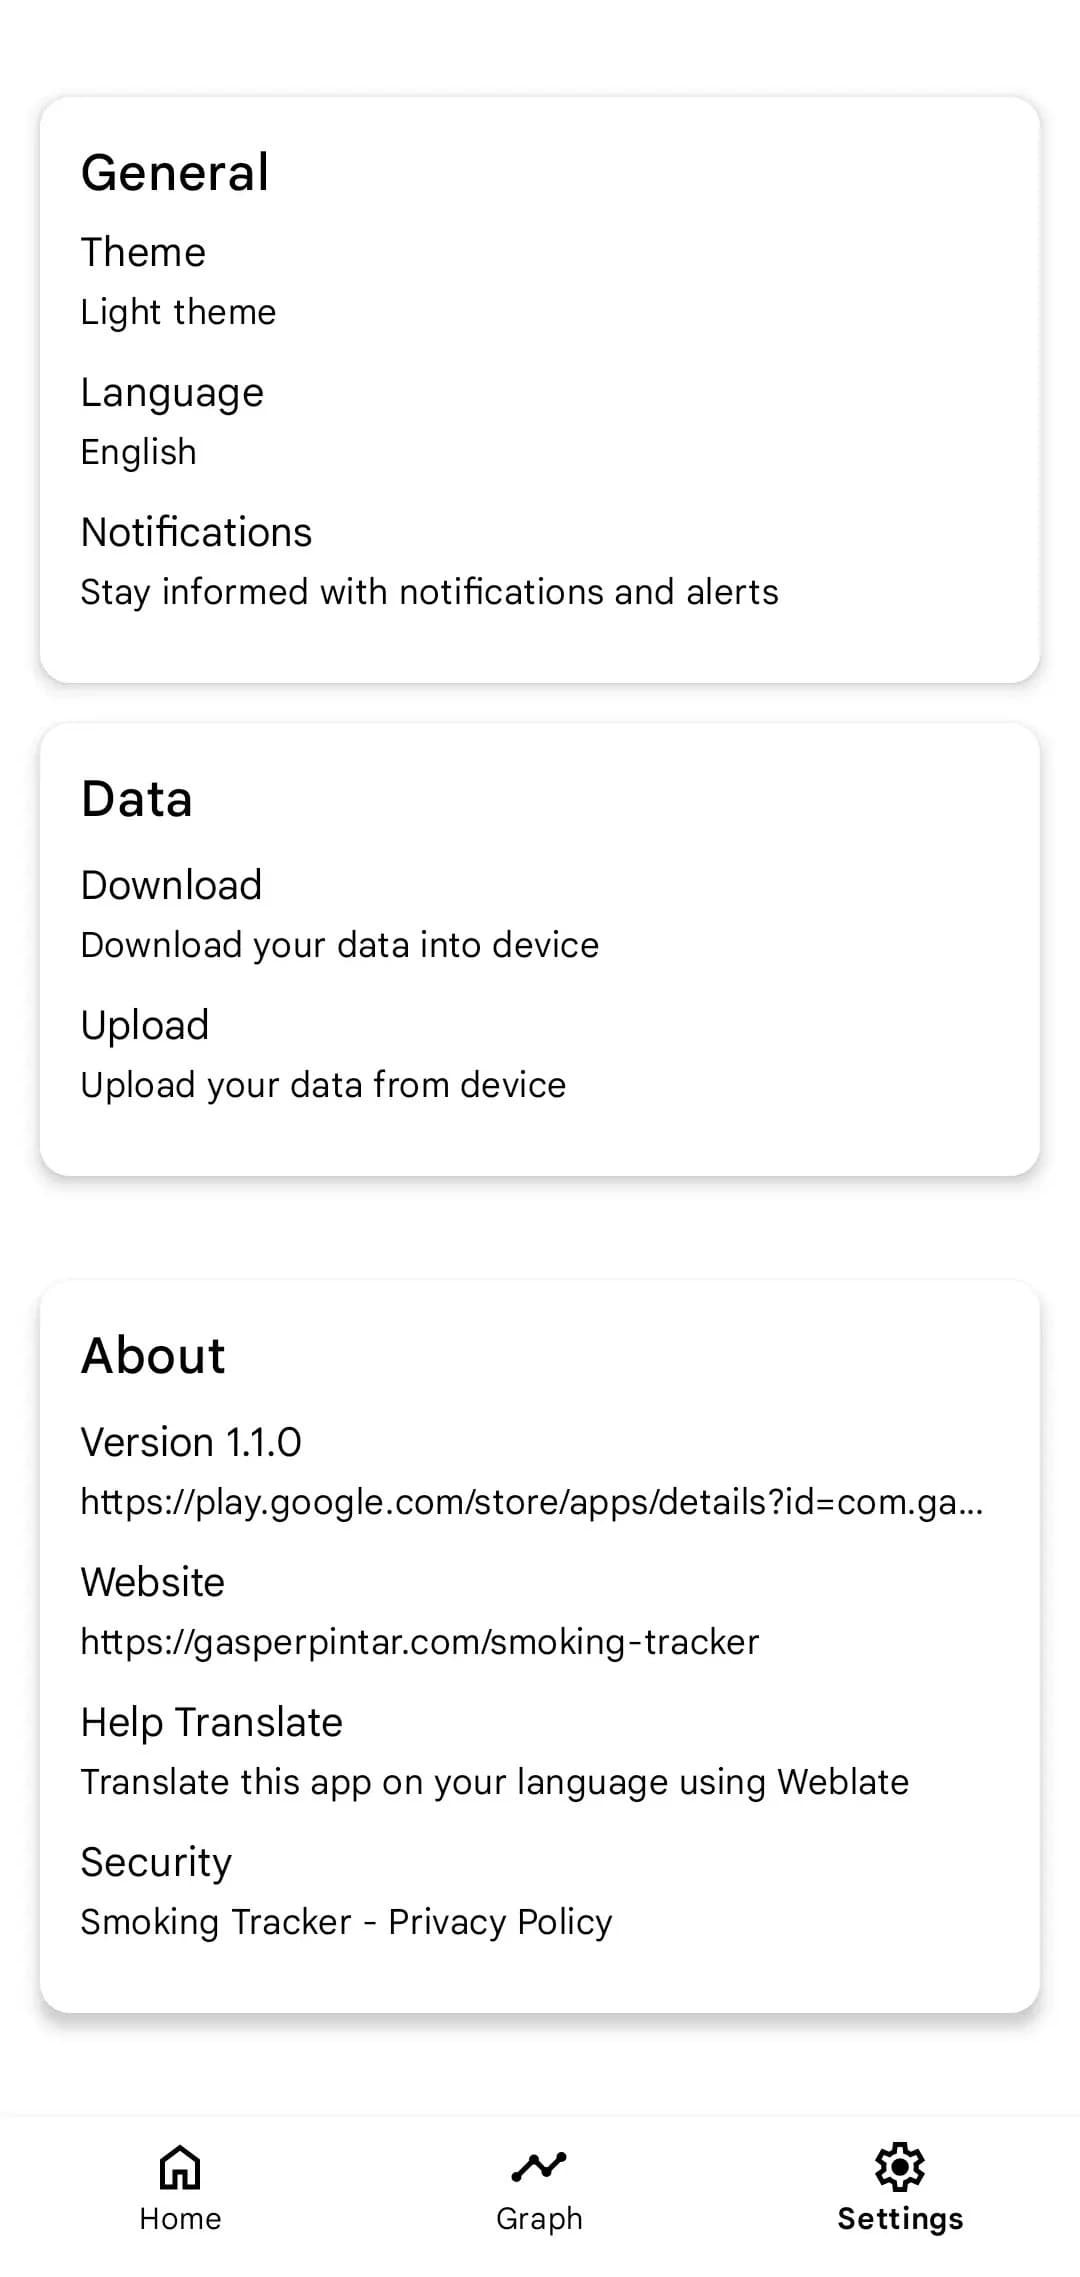Tap Help Translate to open Weblate
Image resolution: width=1080 pixels, height=2277 pixels.
(x=211, y=1721)
